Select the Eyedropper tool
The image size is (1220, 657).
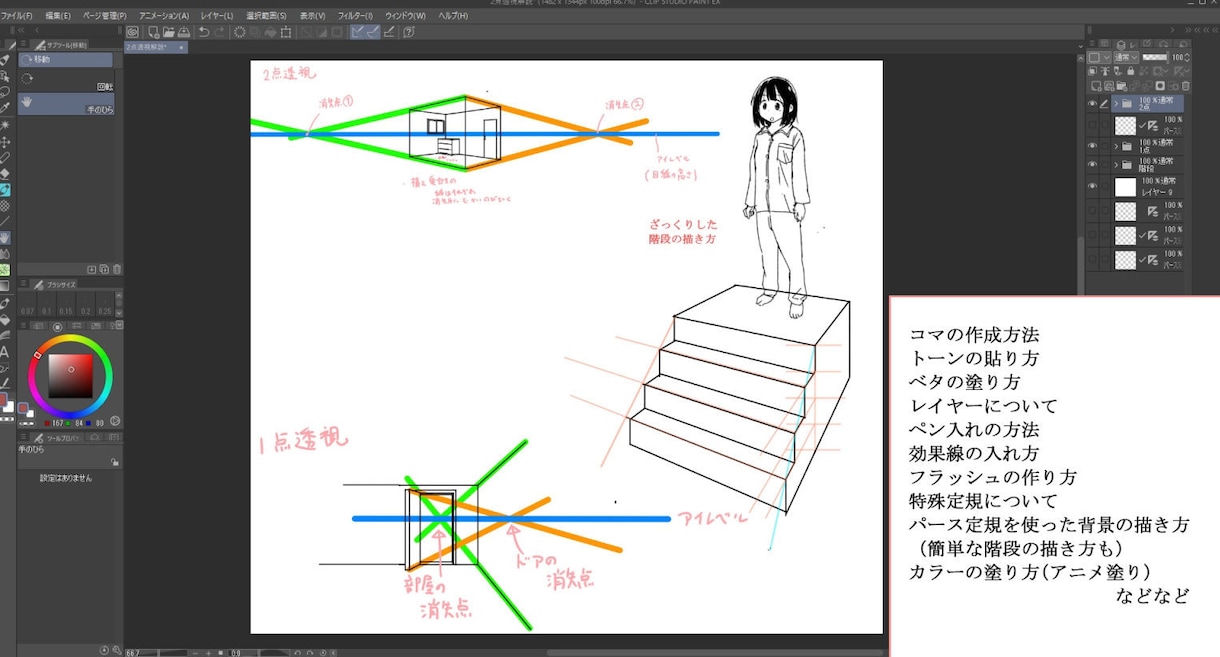5,107
